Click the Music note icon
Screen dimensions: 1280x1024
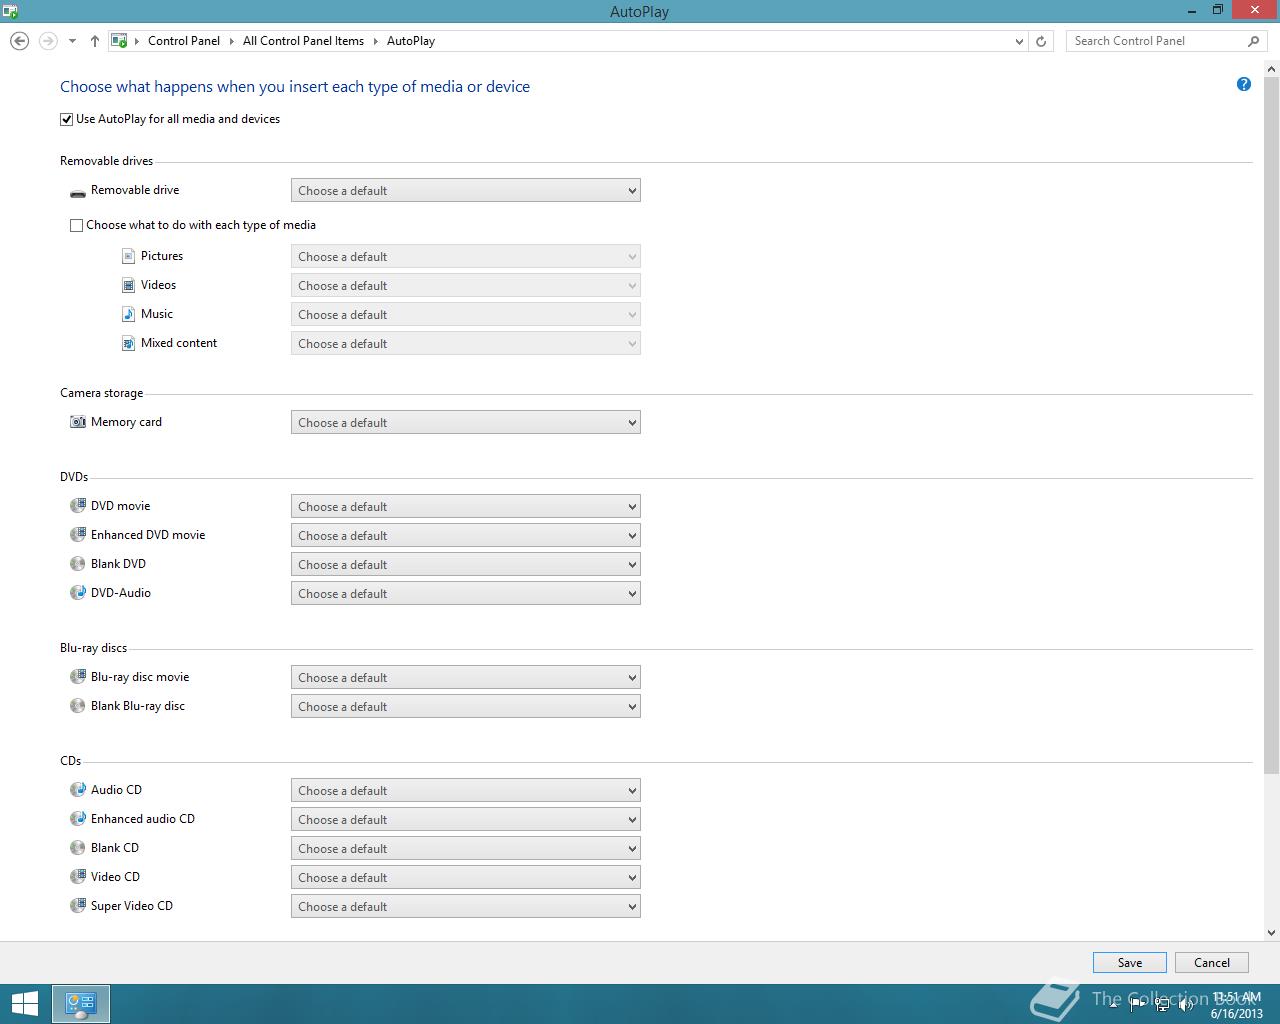[x=128, y=314]
